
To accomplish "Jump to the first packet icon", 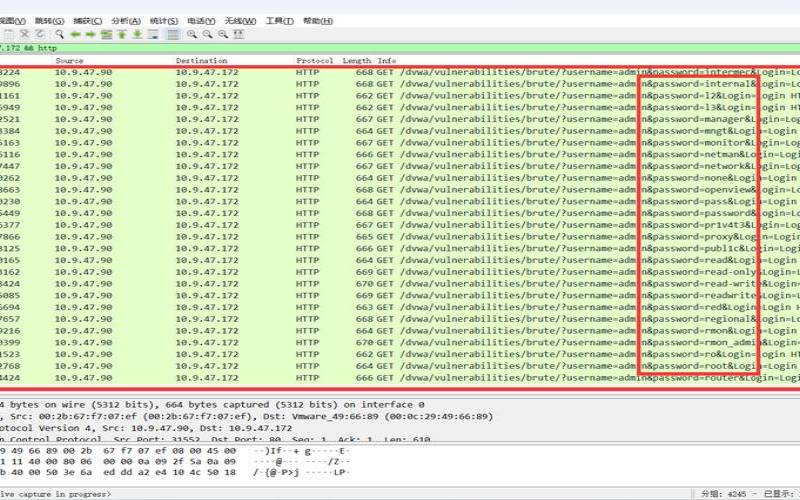I will (122, 34).
